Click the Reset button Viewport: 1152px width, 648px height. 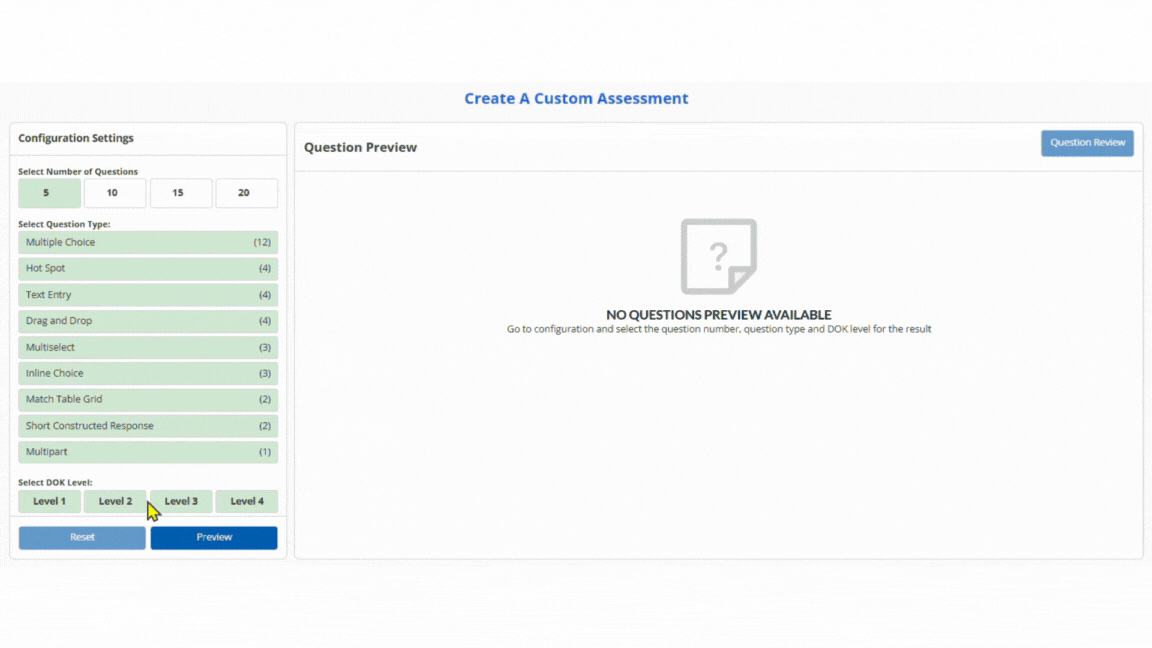click(x=82, y=538)
